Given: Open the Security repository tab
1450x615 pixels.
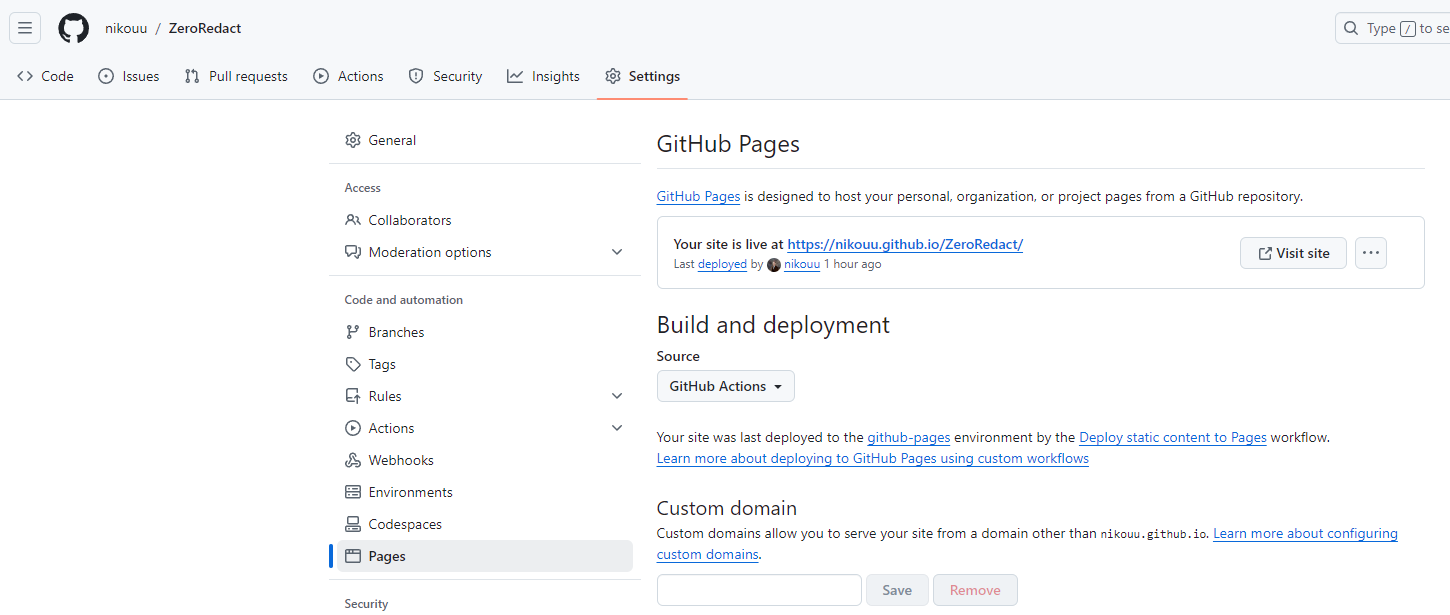Looking at the screenshot, I should (445, 76).
